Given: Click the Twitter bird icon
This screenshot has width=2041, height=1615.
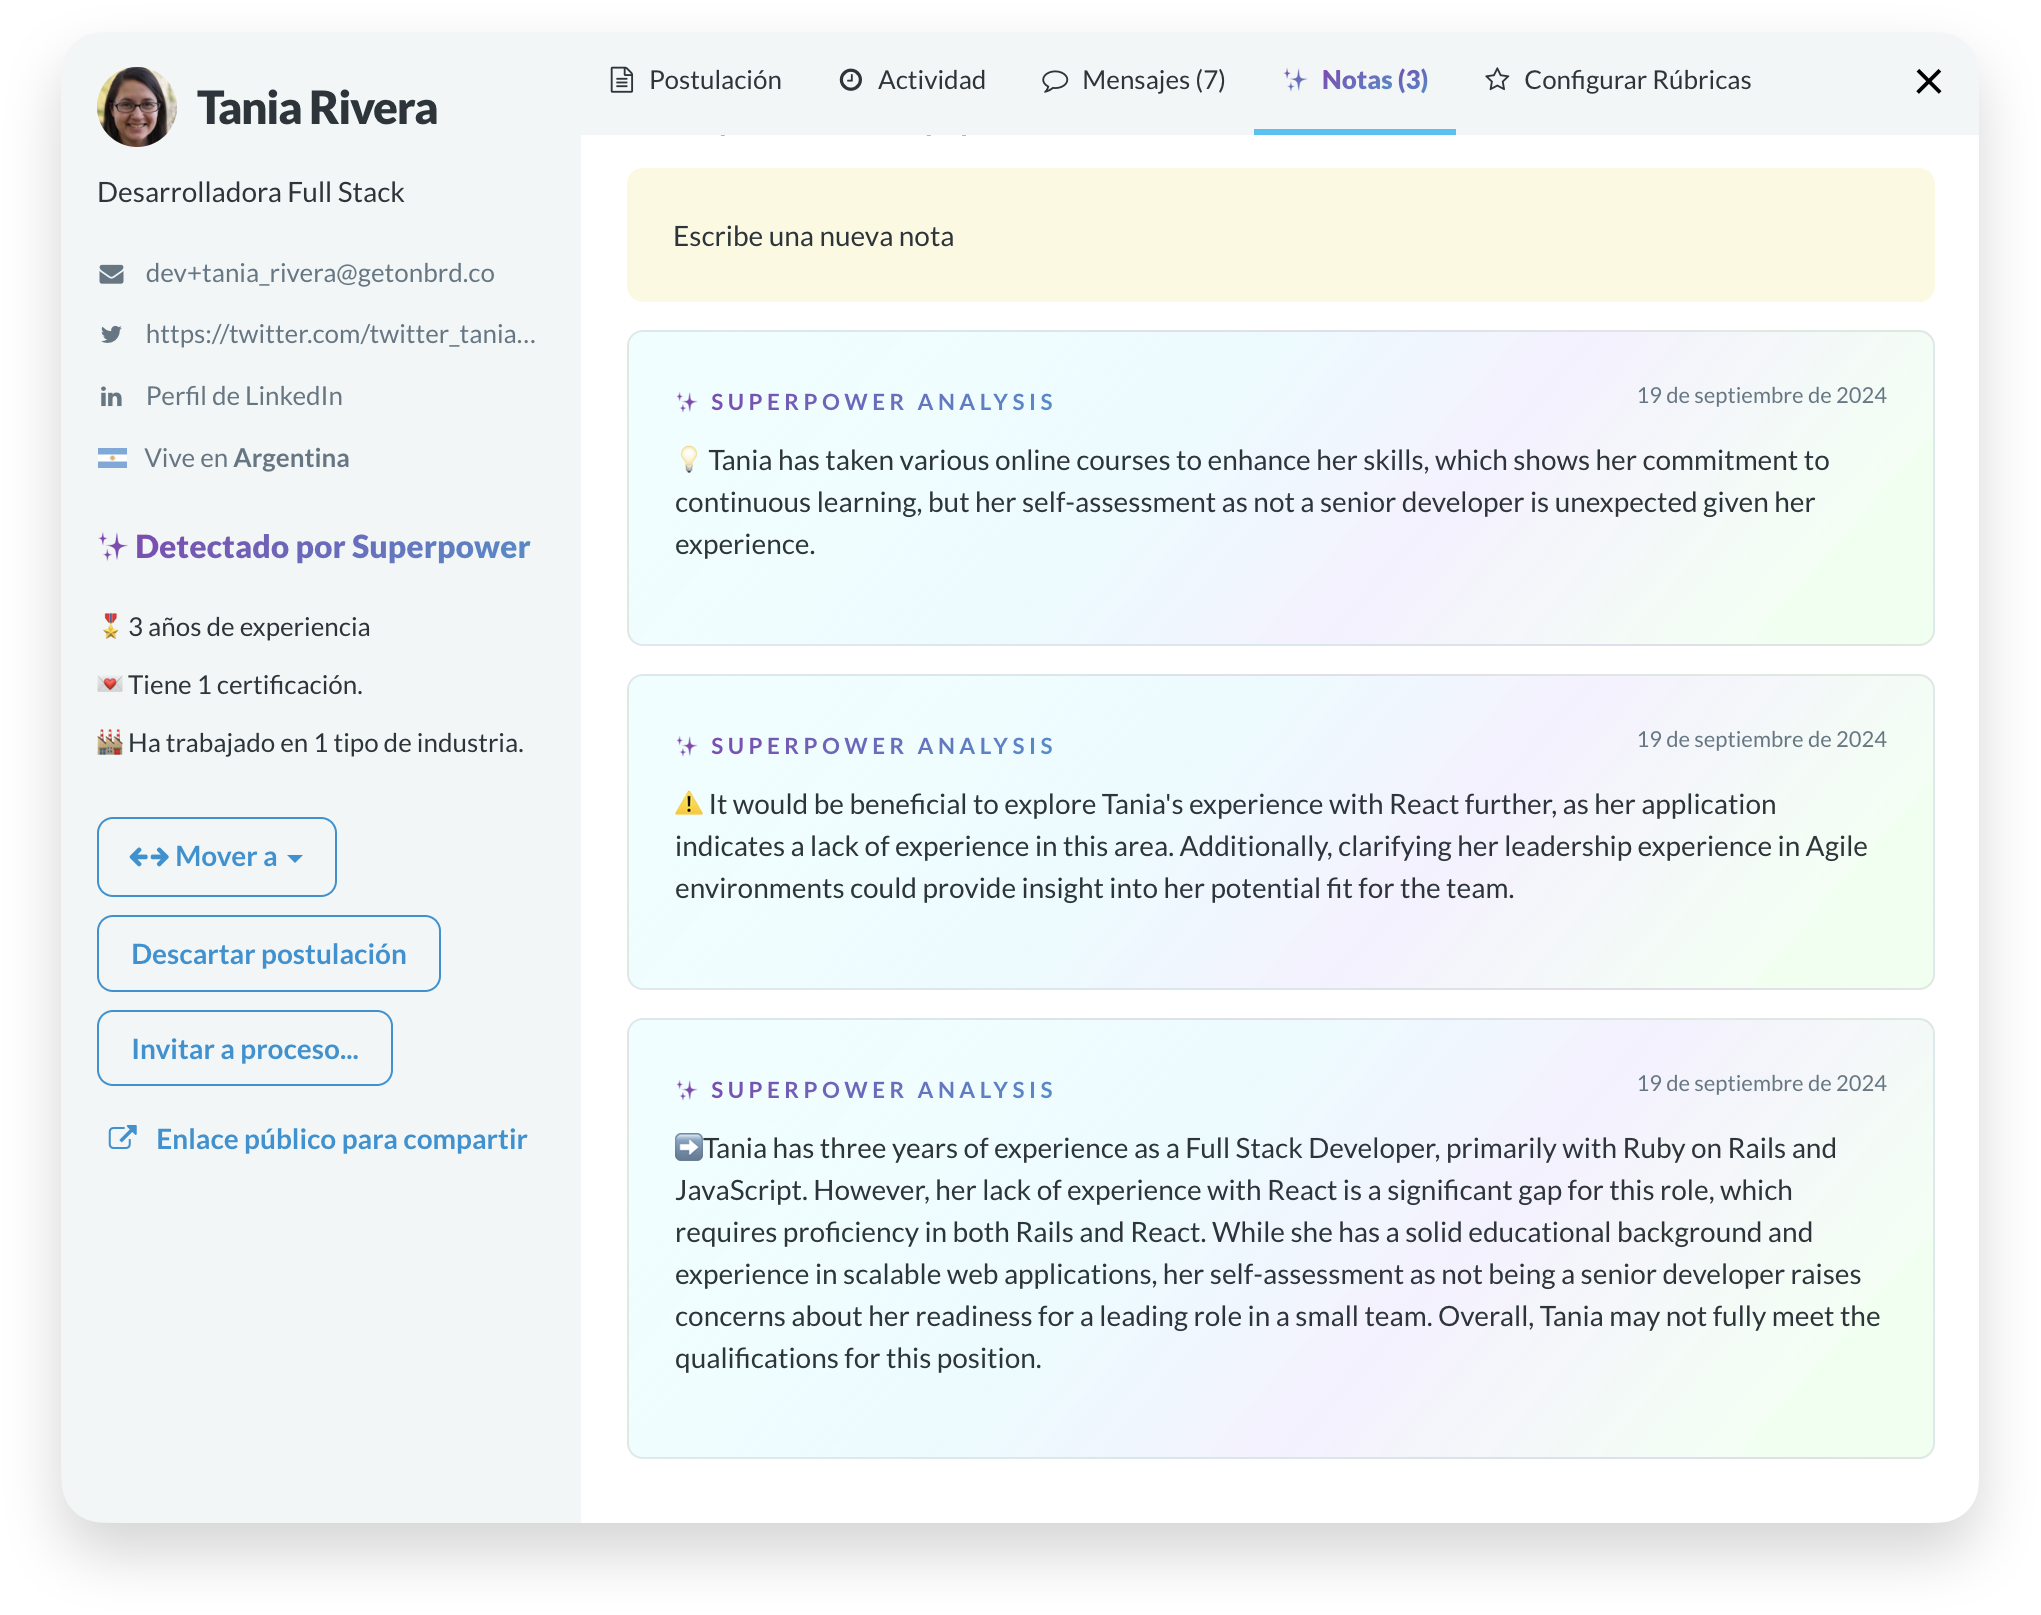Looking at the screenshot, I should [111, 335].
